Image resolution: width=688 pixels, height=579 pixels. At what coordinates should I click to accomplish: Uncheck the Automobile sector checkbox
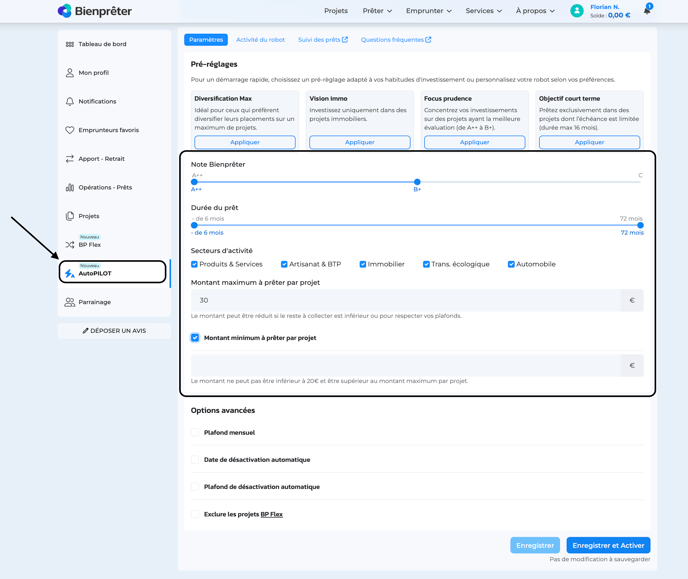[x=511, y=264]
